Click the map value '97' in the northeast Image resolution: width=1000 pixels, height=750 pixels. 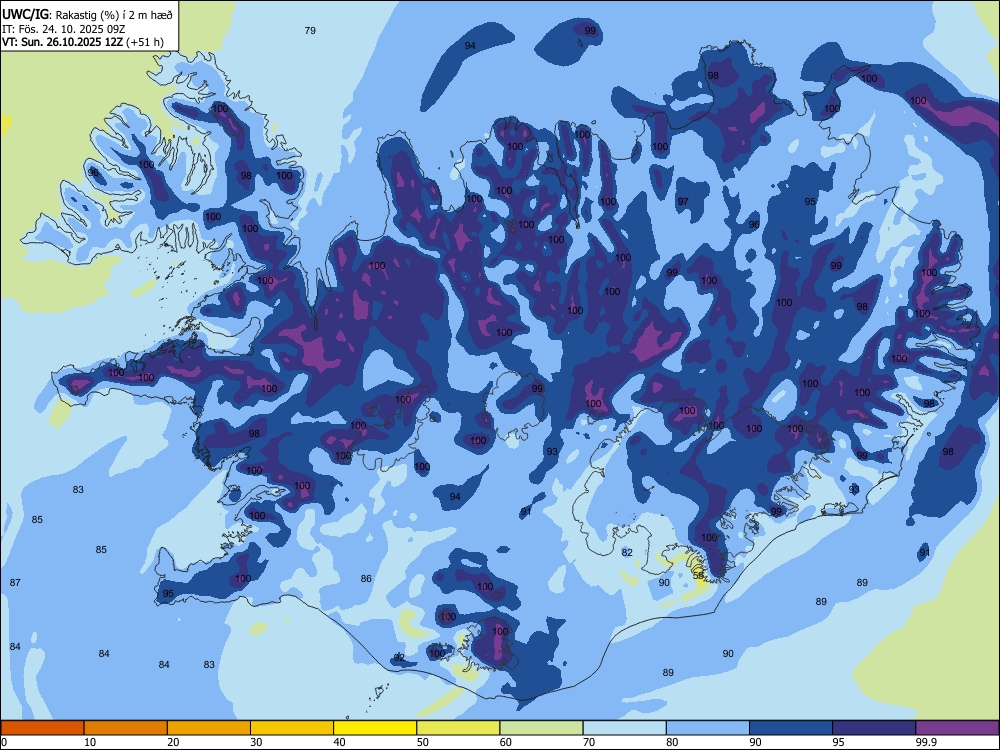pyautogui.click(x=683, y=201)
